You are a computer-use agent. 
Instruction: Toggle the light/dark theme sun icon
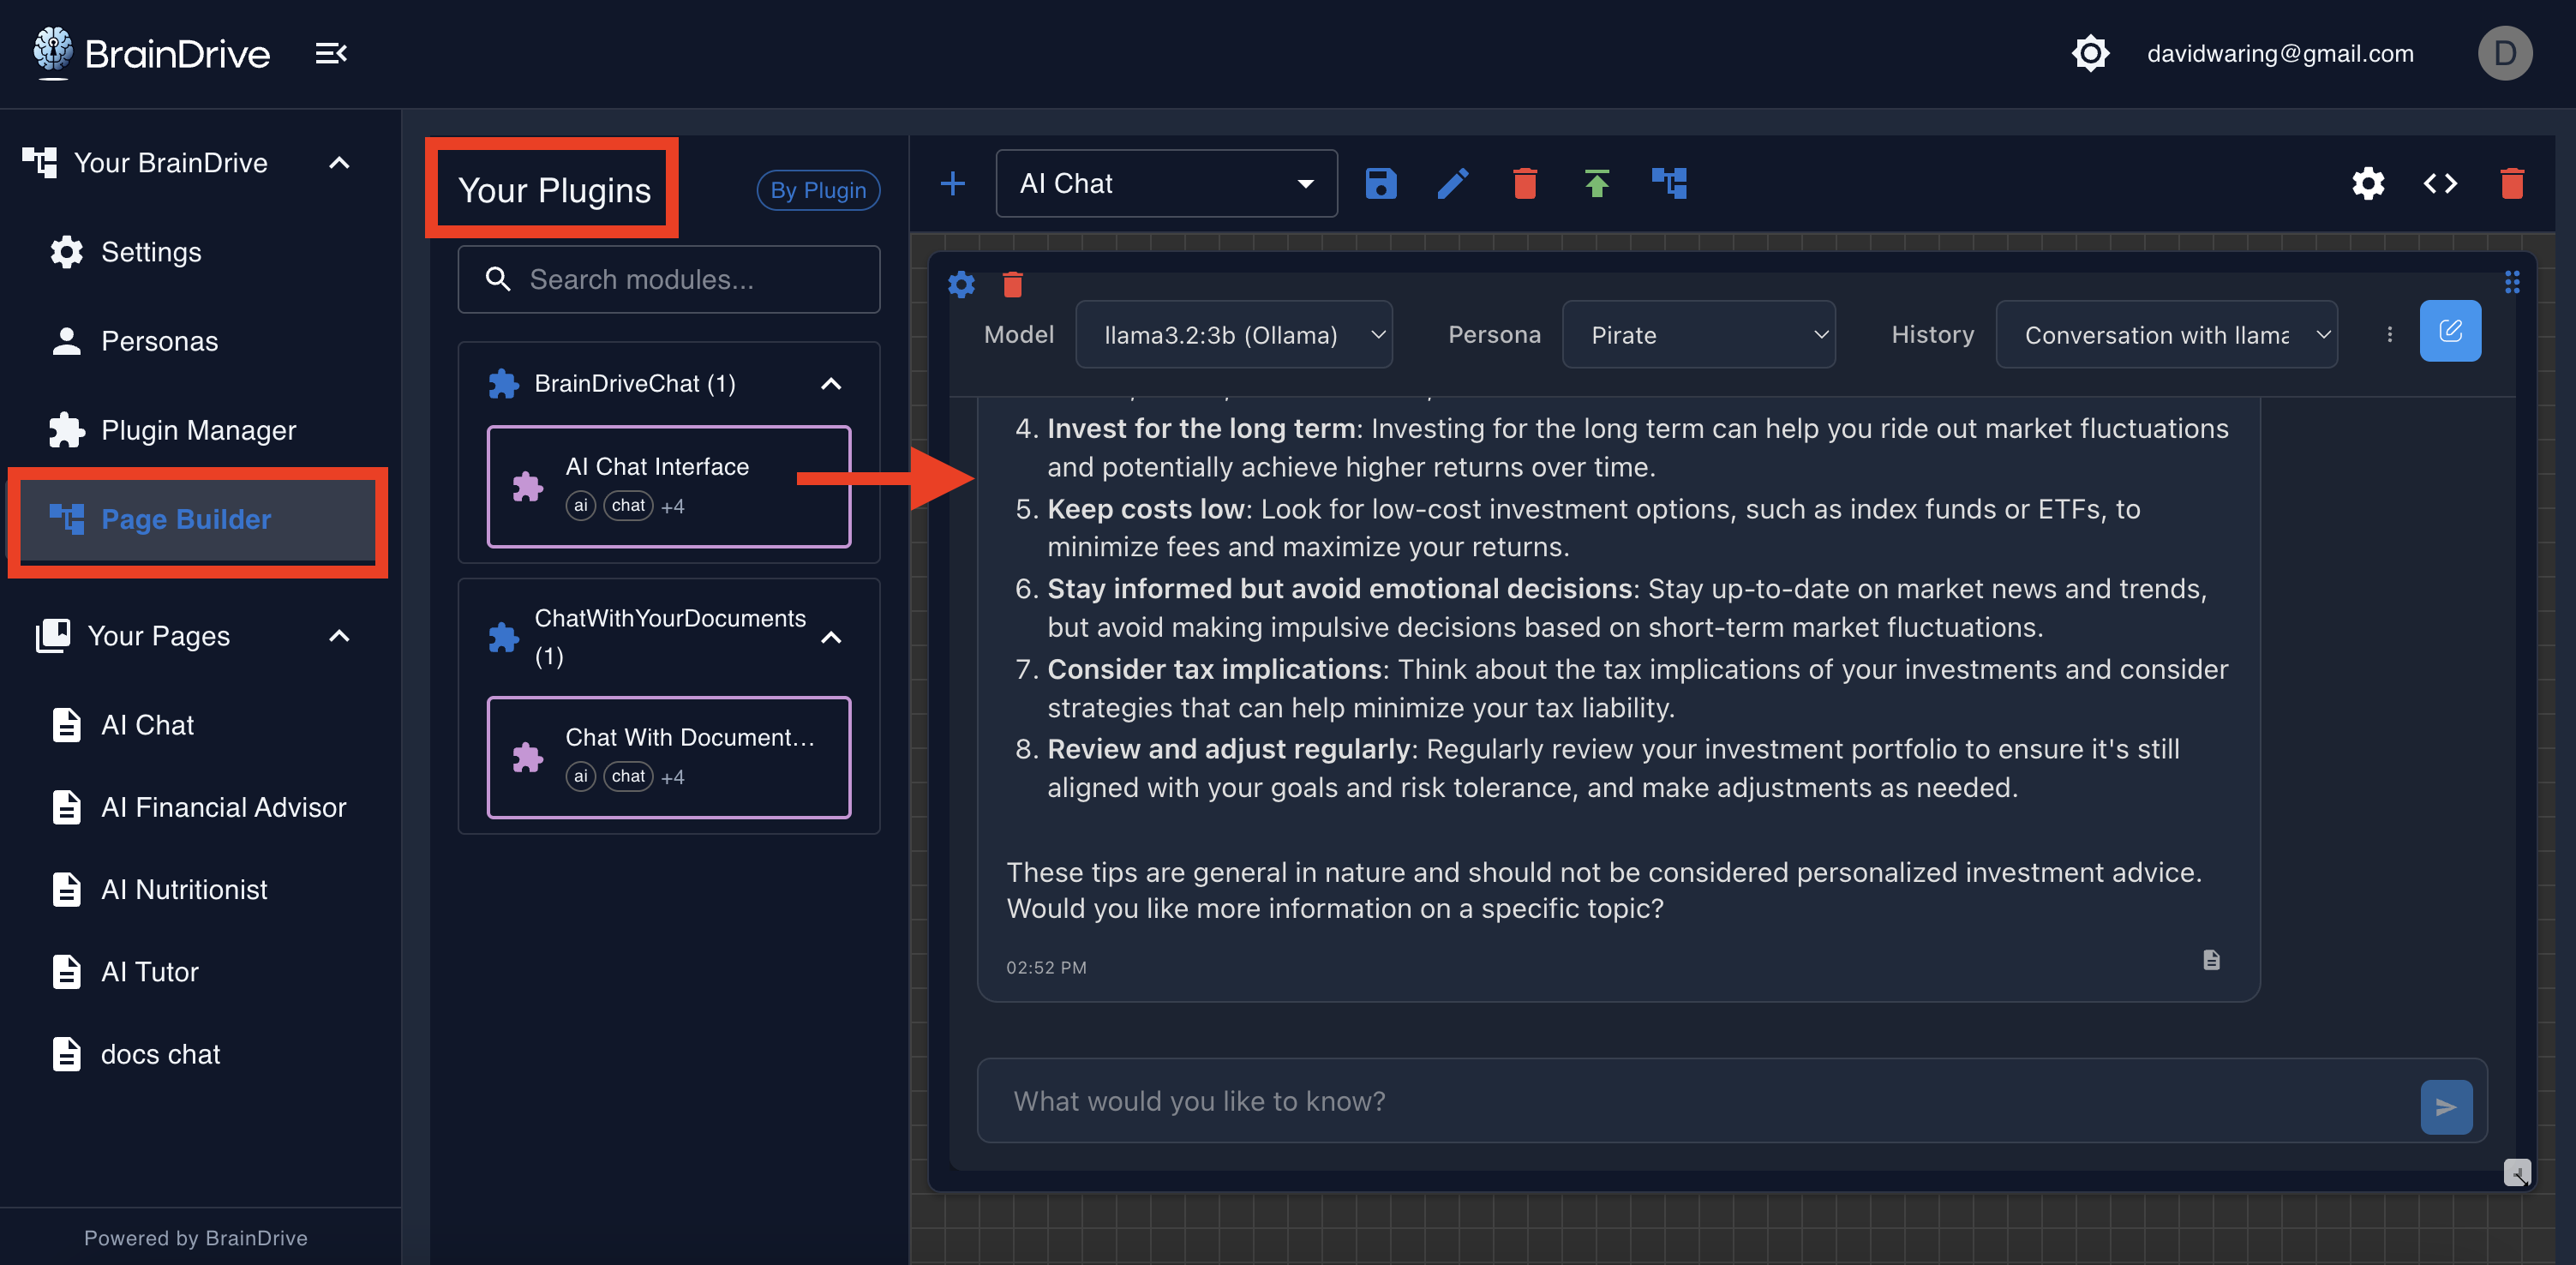click(x=2089, y=53)
